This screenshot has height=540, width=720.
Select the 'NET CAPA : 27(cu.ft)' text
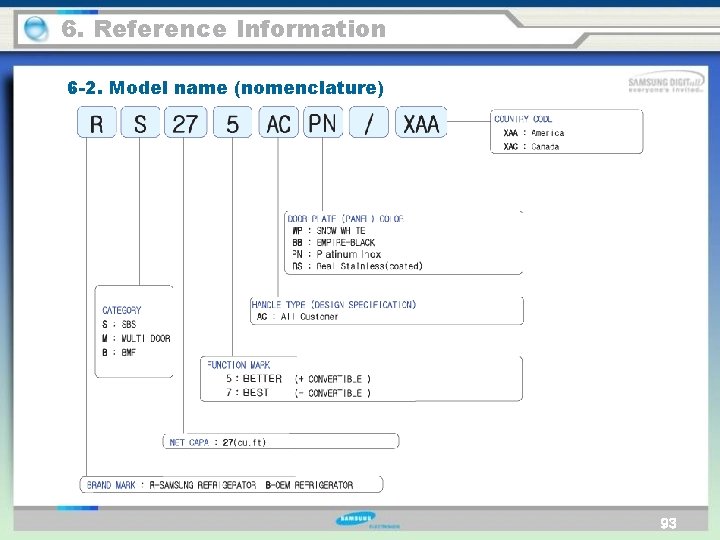coord(218,443)
